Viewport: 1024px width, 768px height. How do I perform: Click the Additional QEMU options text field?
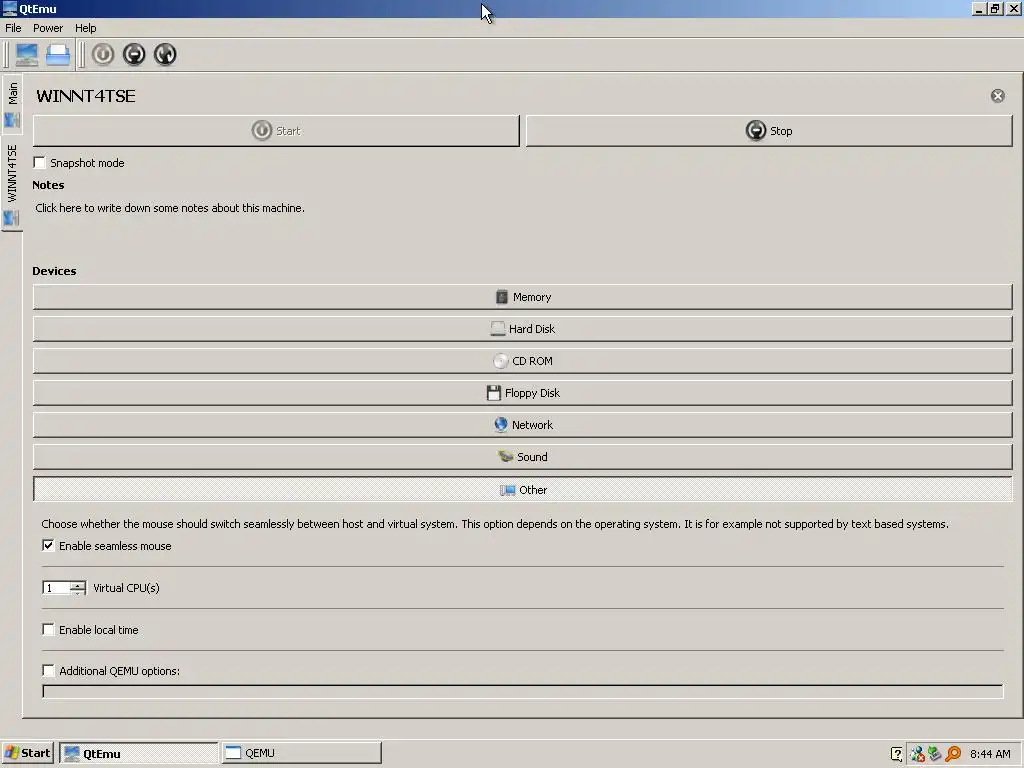click(522, 692)
